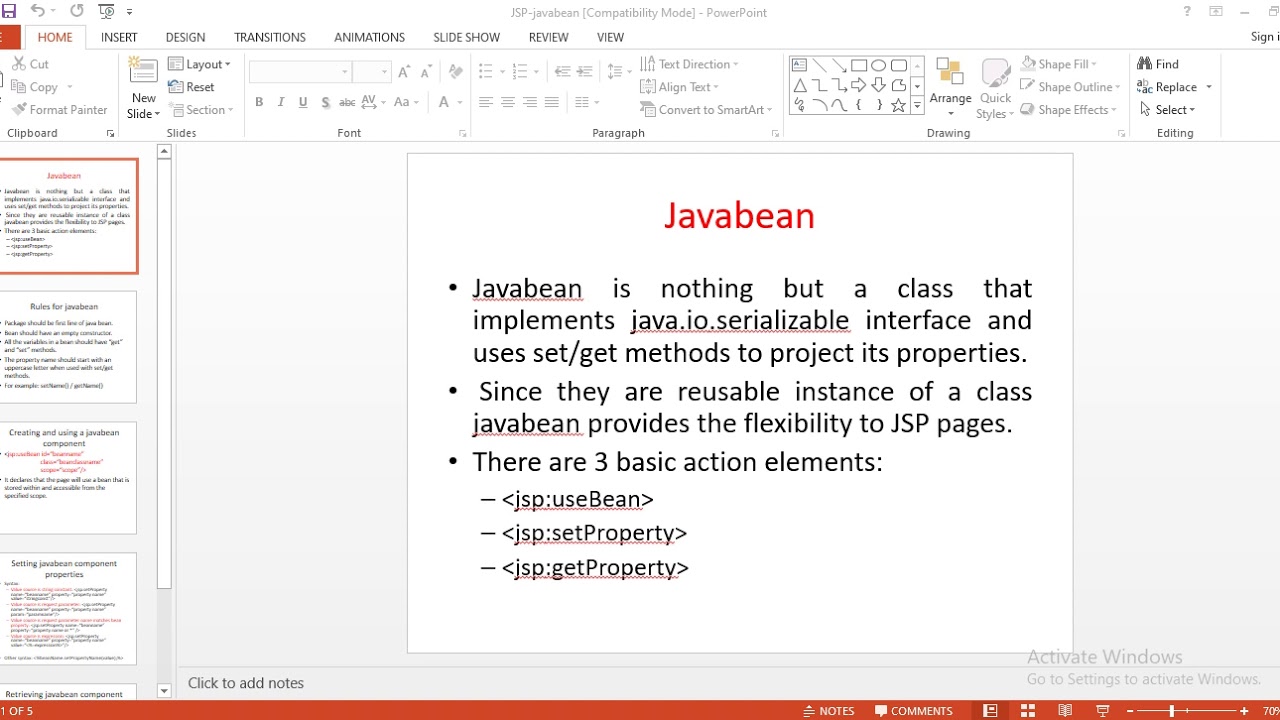1280x720 pixels.
Task: Toggle the NOTES pane button
Action: (828, 711)
